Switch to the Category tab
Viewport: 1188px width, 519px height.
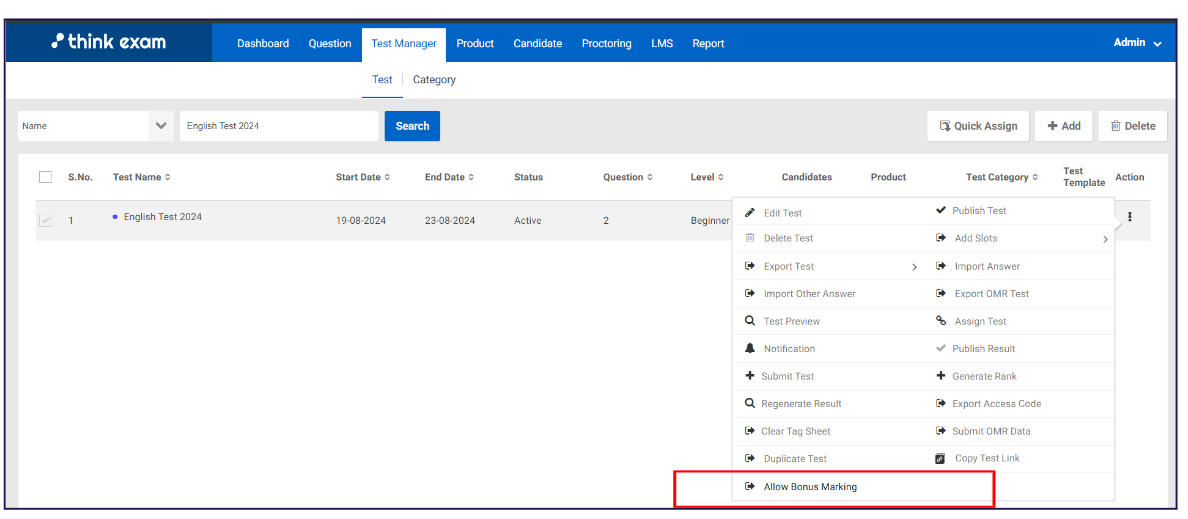point(434,80)
